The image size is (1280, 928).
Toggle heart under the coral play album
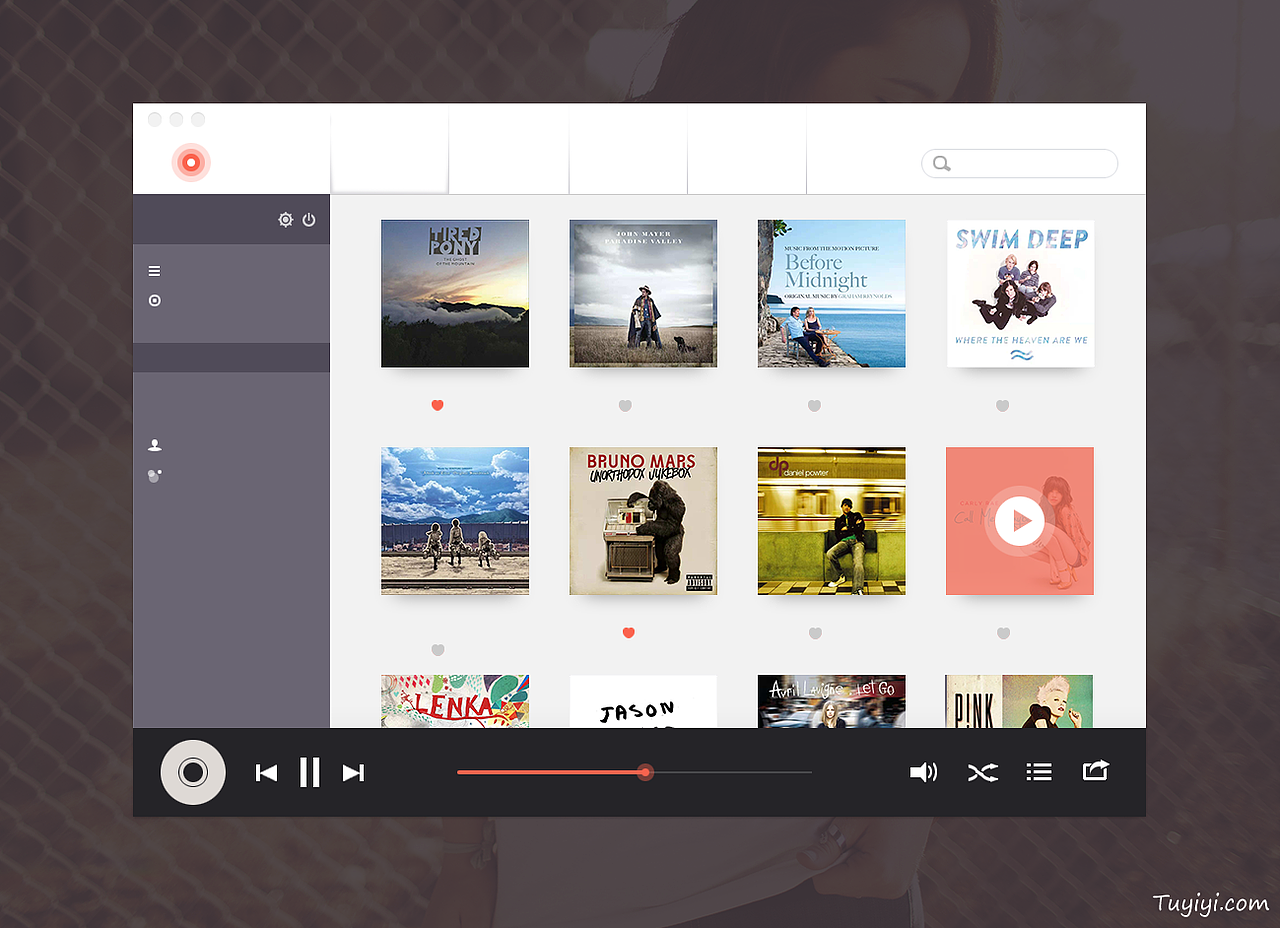tap(1003, 633)
